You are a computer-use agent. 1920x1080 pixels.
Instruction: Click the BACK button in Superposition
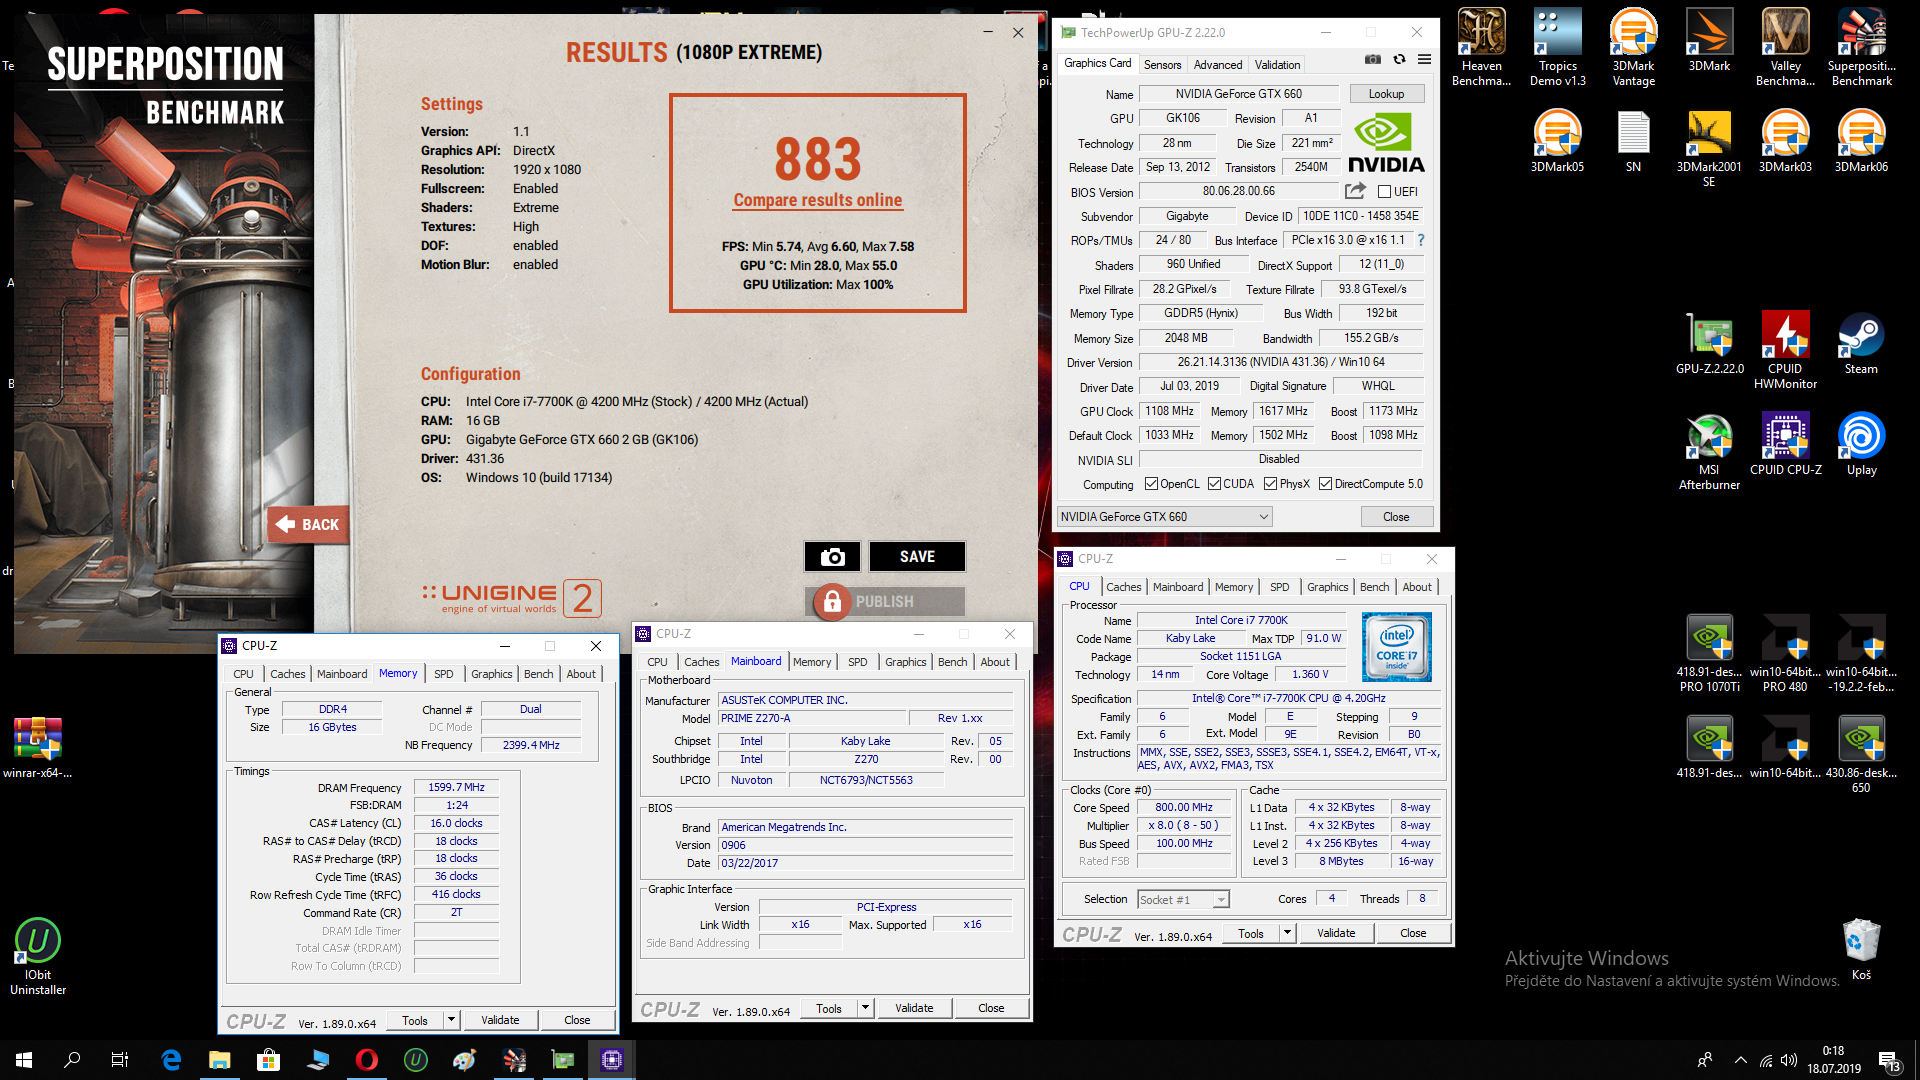tap(308, 524)
